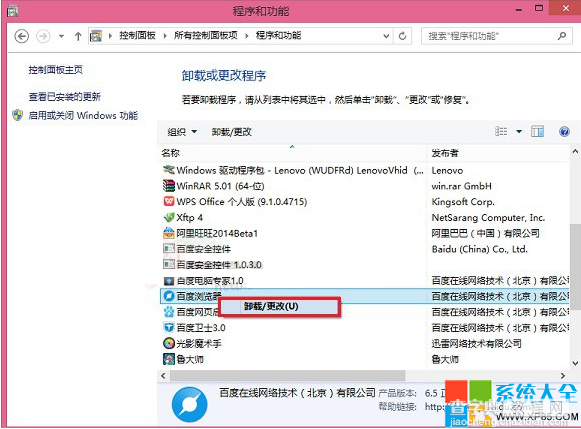Click the Baidu browser details pane icon
The height and width of the screenshot is (429, 581).
click(189, 405)
